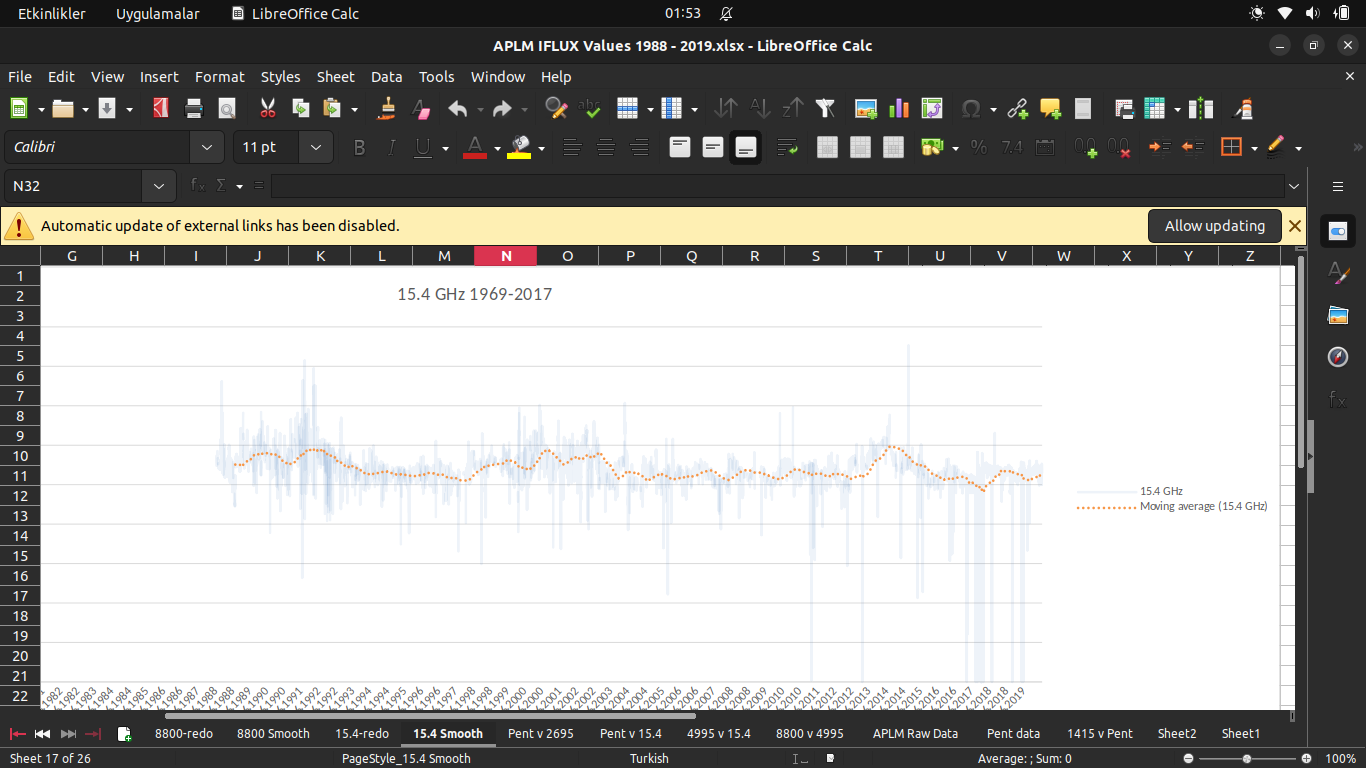Image resolution: width=1366 pixels, height=768 pixels.
Task: Click the Undo arrow icon
Action: tap(458, 109)
